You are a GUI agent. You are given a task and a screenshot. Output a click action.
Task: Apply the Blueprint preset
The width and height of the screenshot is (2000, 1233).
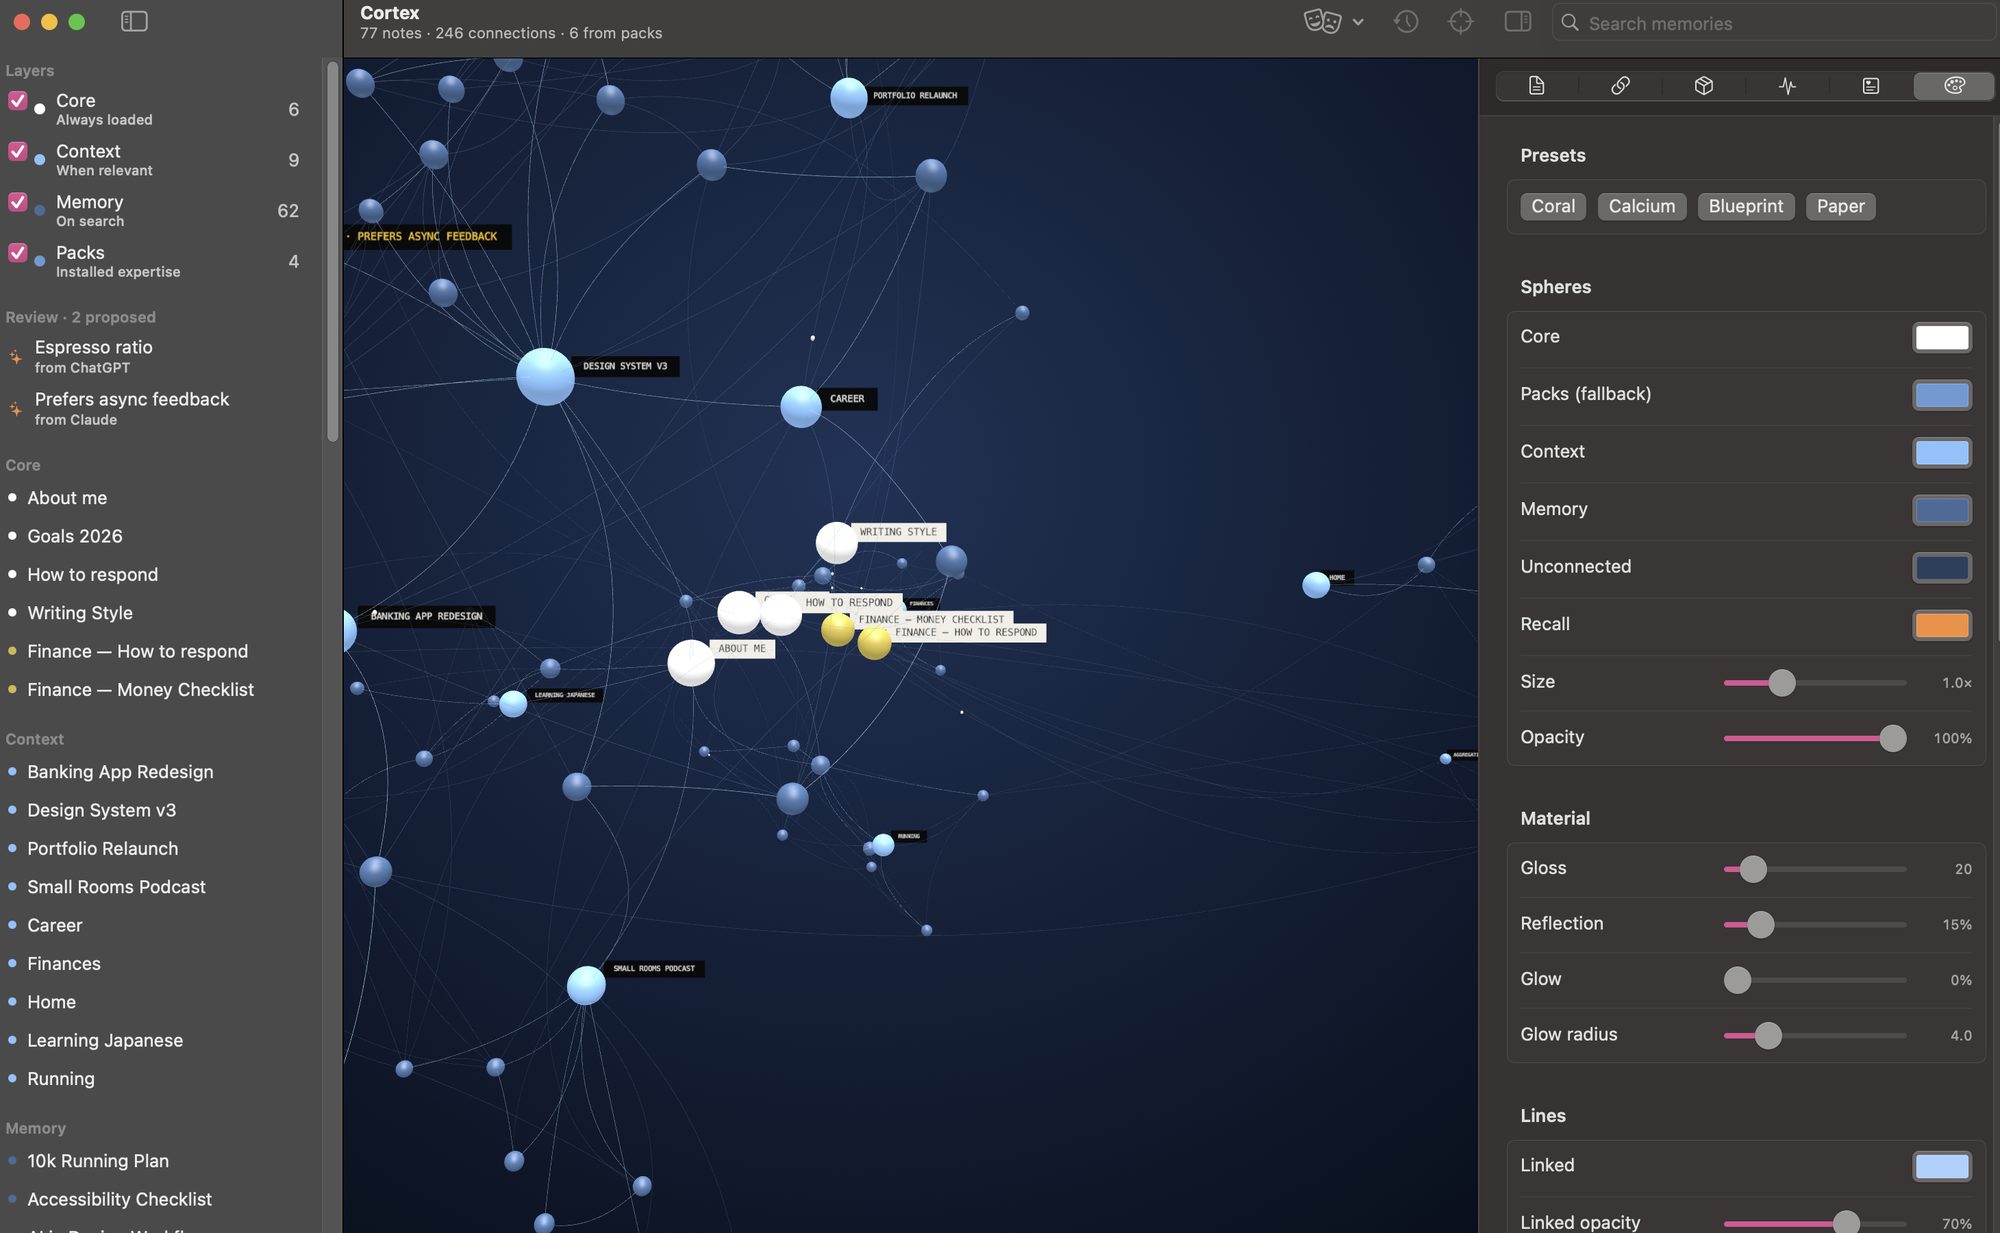(1746, 206)
